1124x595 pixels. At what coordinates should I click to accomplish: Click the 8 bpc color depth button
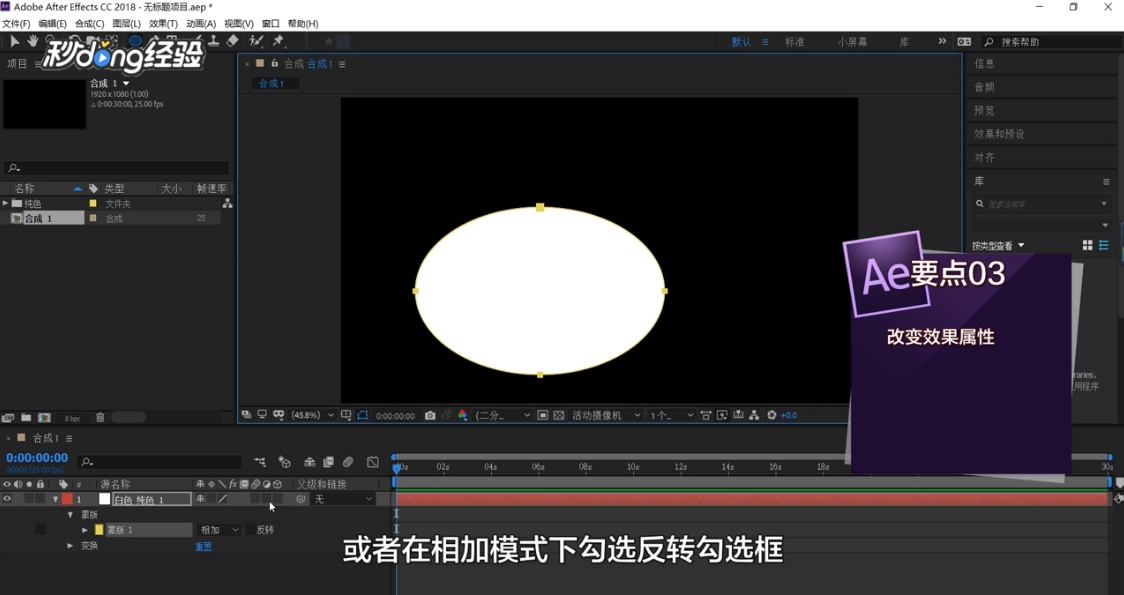click(x=72, y=418)
